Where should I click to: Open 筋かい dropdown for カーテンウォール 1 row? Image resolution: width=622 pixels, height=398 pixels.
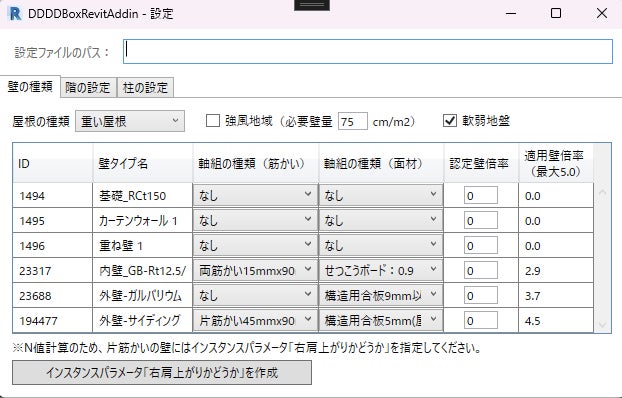(255, 220)
